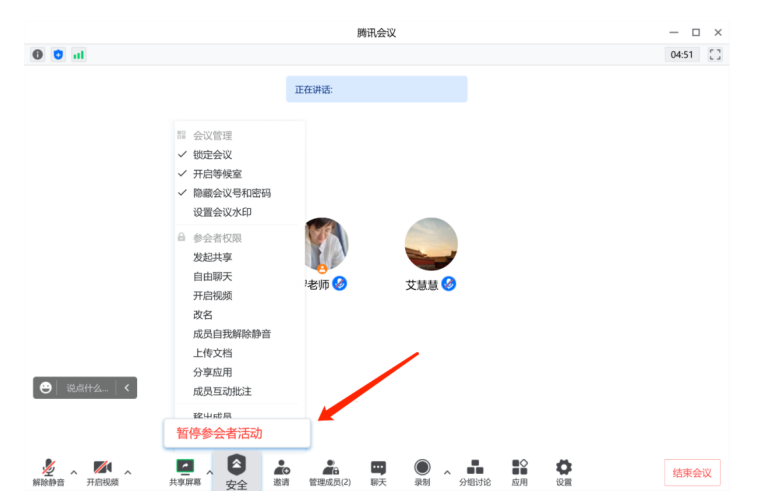Viewport: 760px width, 504px height.
Task: Open the invite (邀请) option
Action: point(281,472)
